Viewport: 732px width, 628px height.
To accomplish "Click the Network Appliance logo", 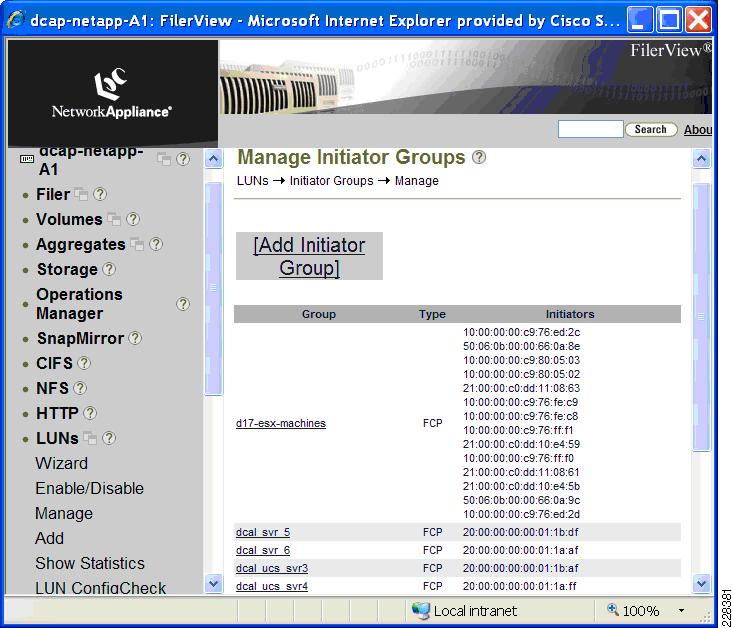I will tap(112, 92).
